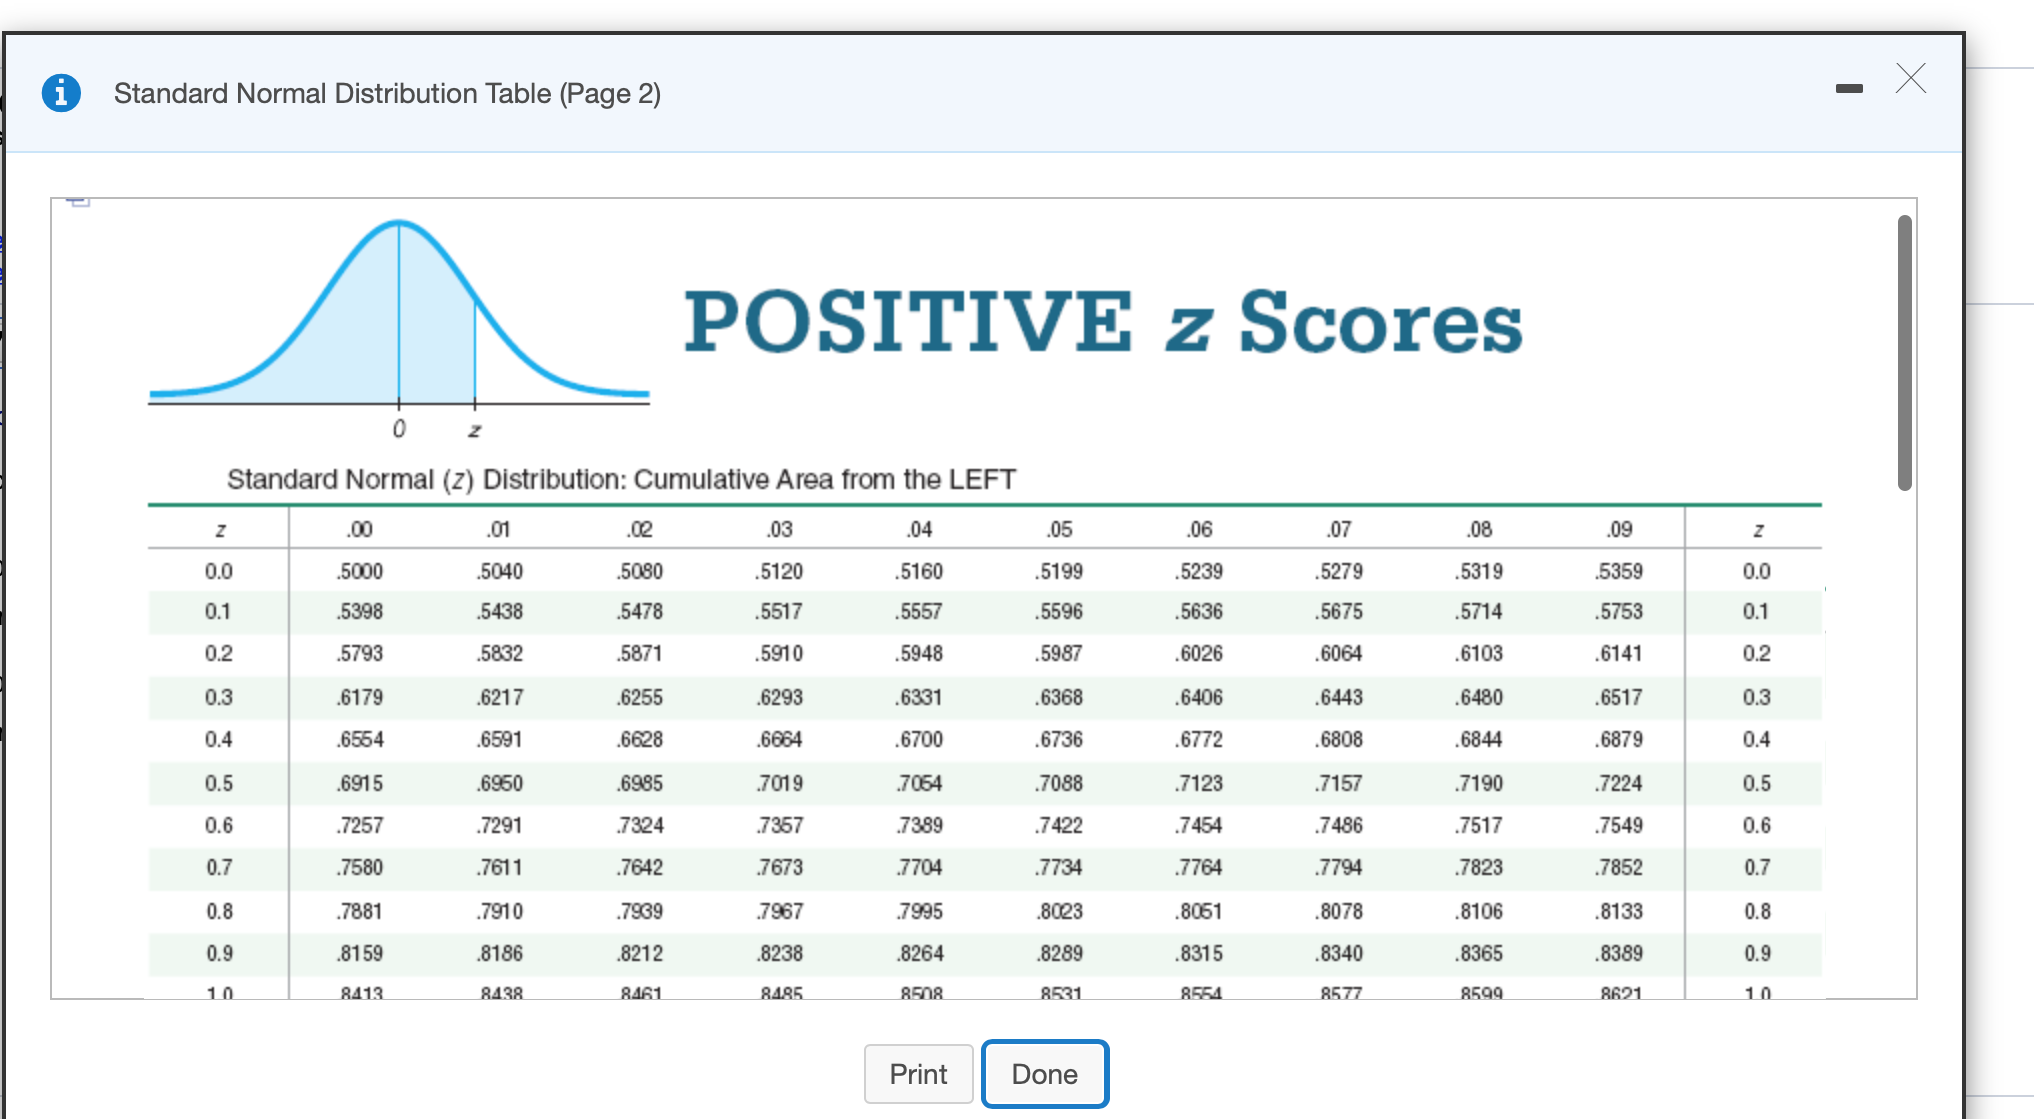Select the value .5000 for z 0.0
Viewport: 2034px width, 1119px height.
tap(361, 570)
